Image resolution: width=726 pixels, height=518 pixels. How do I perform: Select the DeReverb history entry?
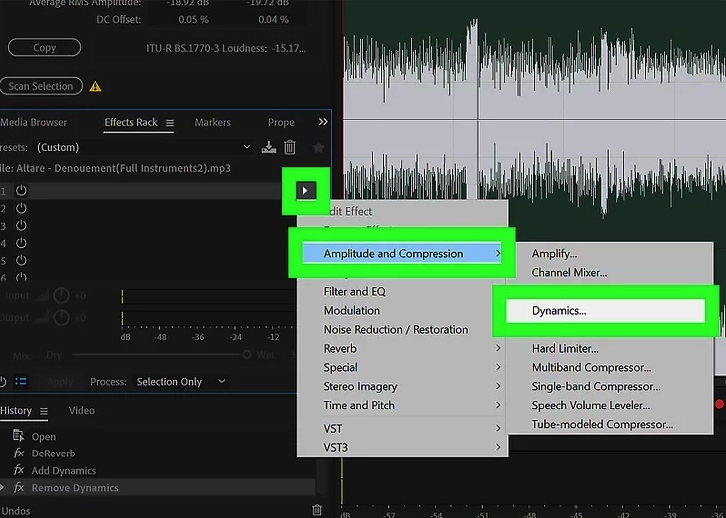click(x=53, y=453)
